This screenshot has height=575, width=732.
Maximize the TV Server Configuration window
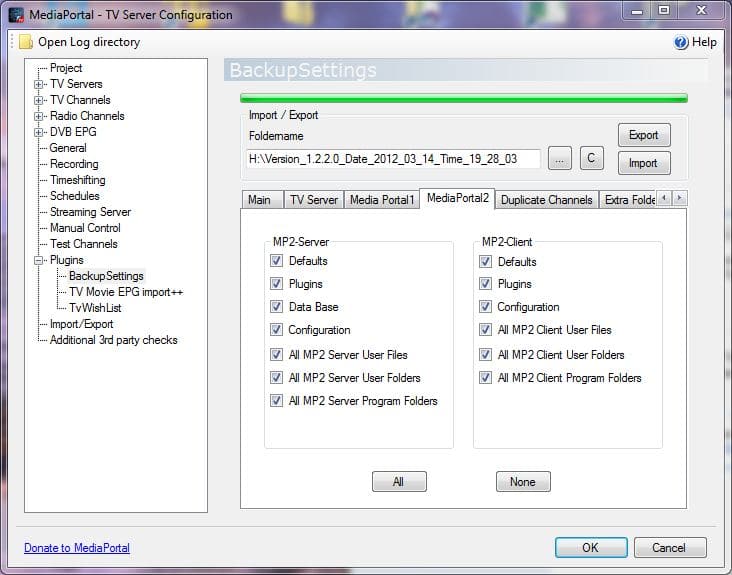[x=664, y=10]
